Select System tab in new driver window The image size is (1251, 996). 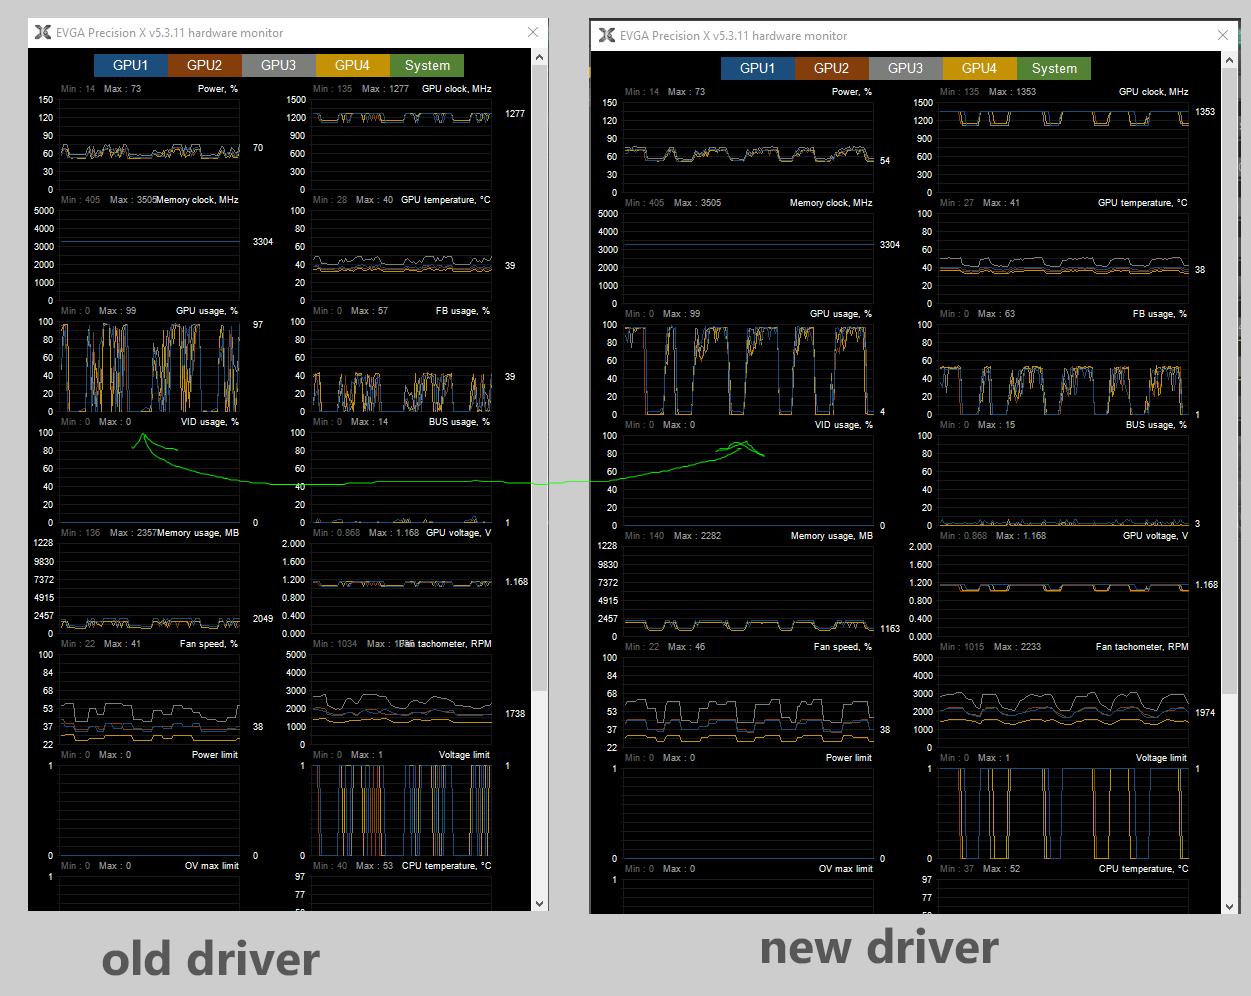click(x=1054, y=68)
